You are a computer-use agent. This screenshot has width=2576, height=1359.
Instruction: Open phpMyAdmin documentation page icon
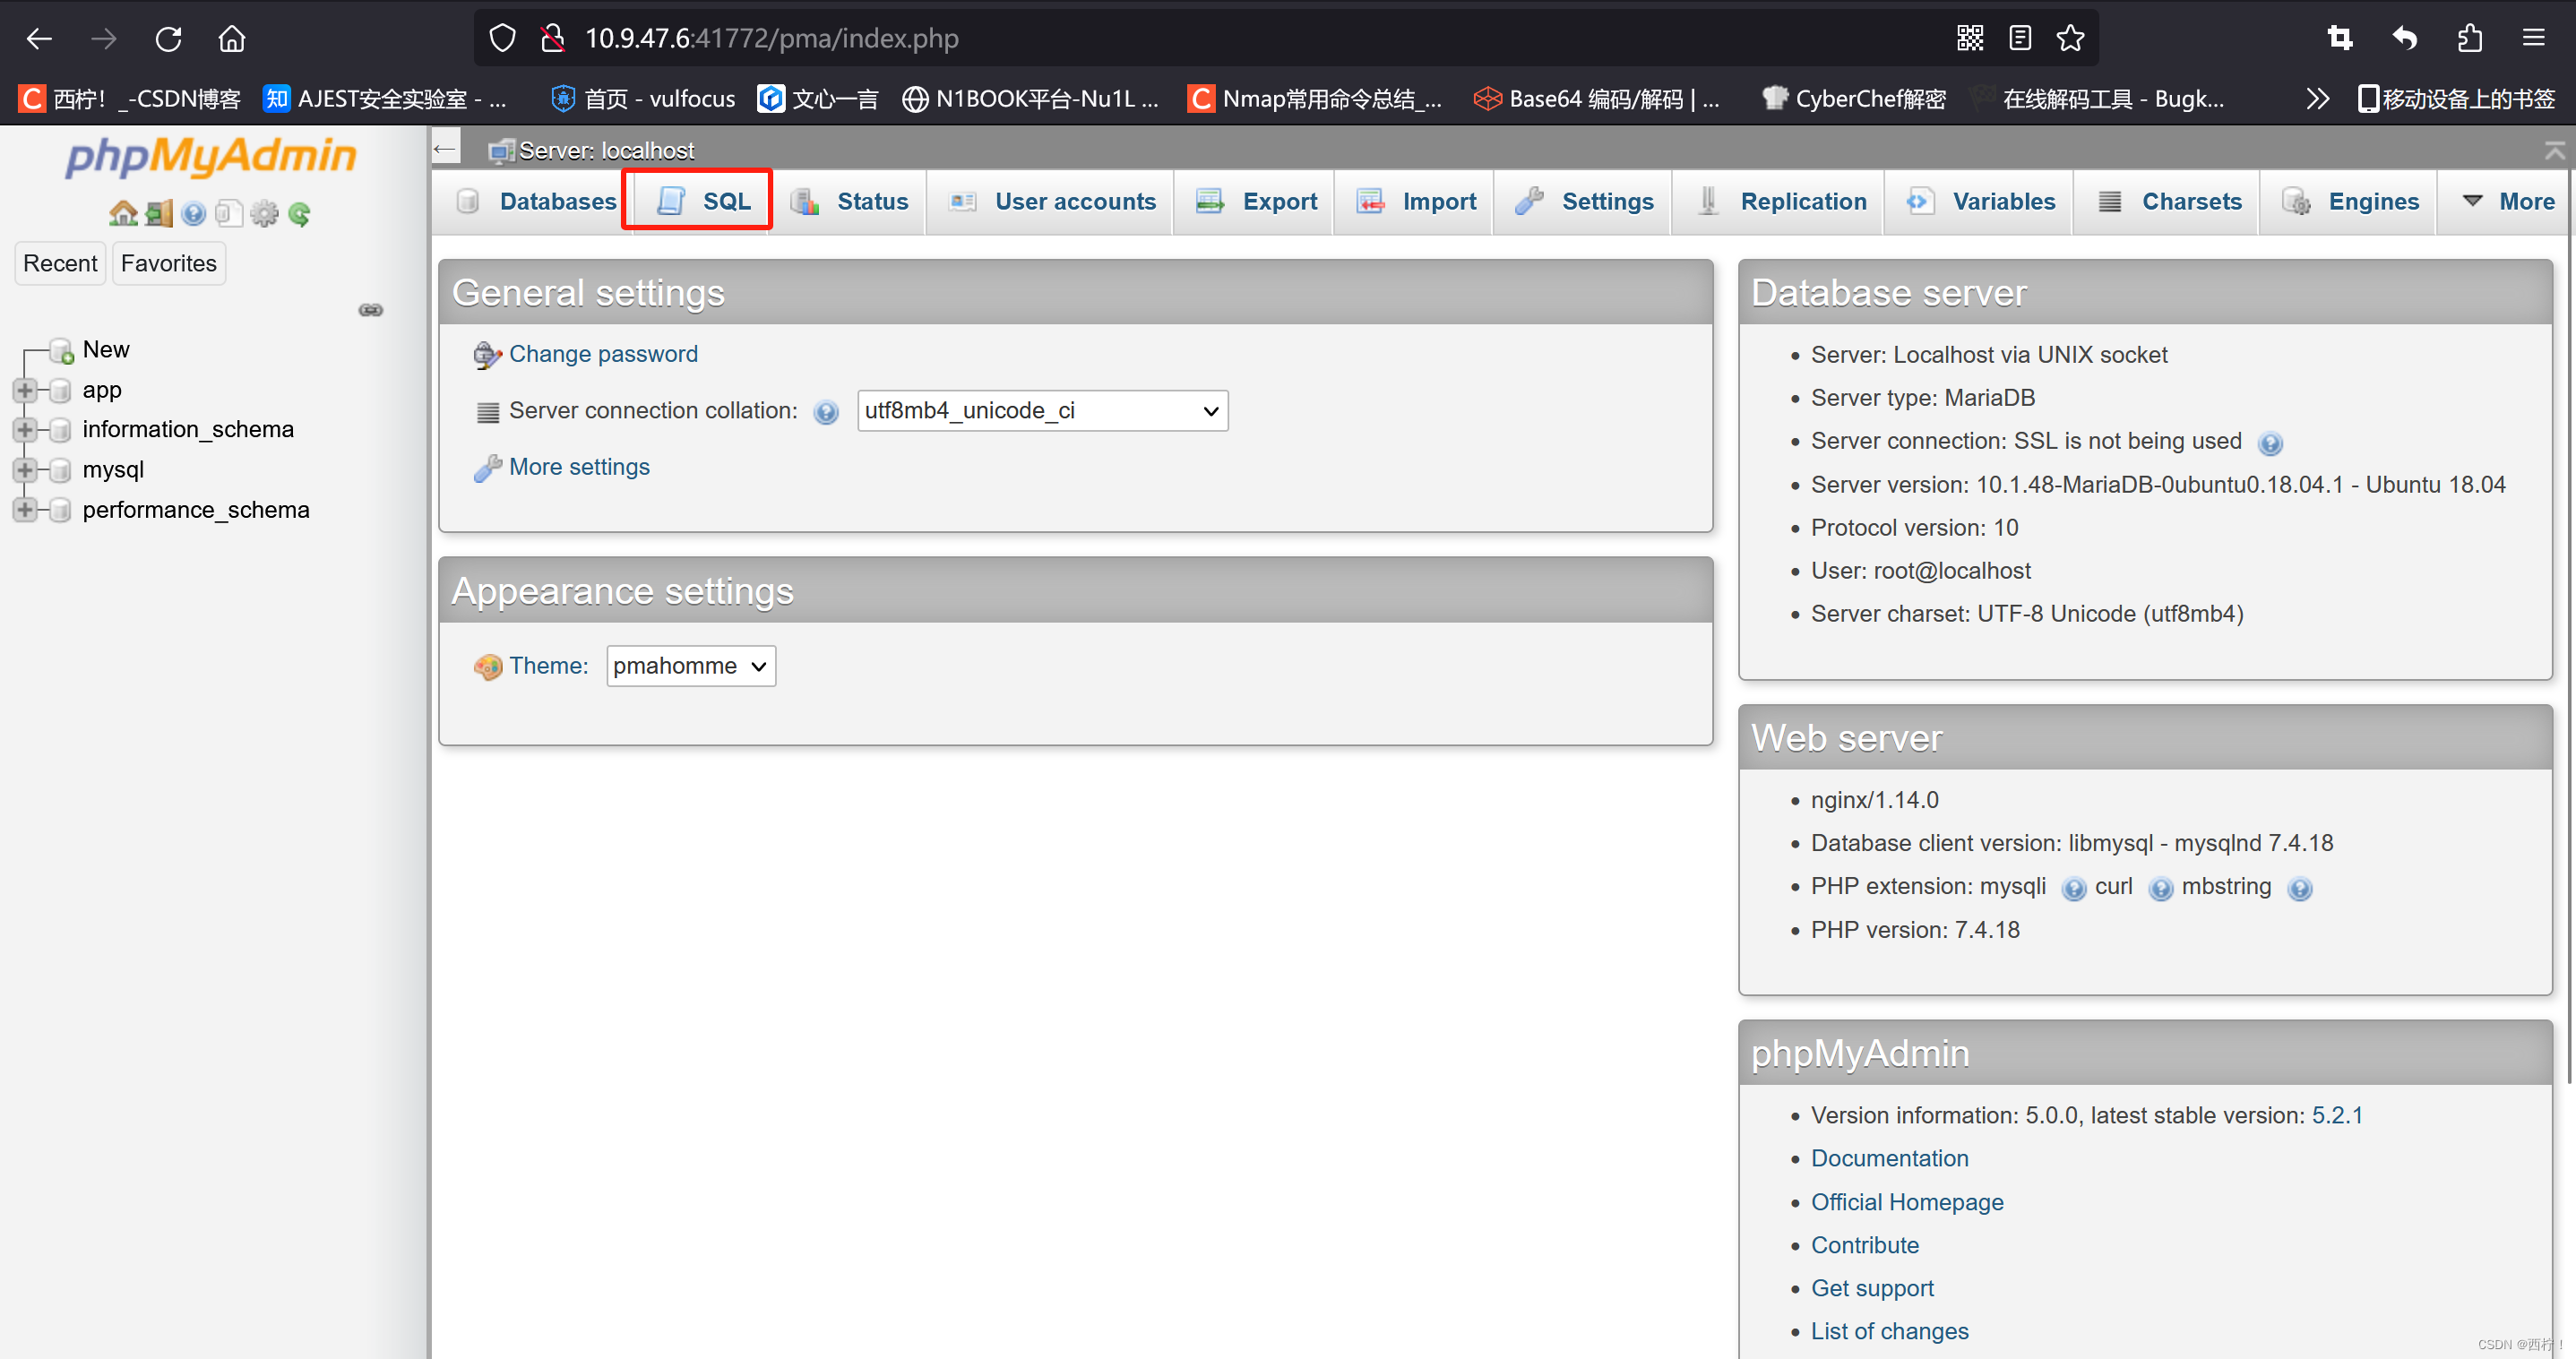228,214
